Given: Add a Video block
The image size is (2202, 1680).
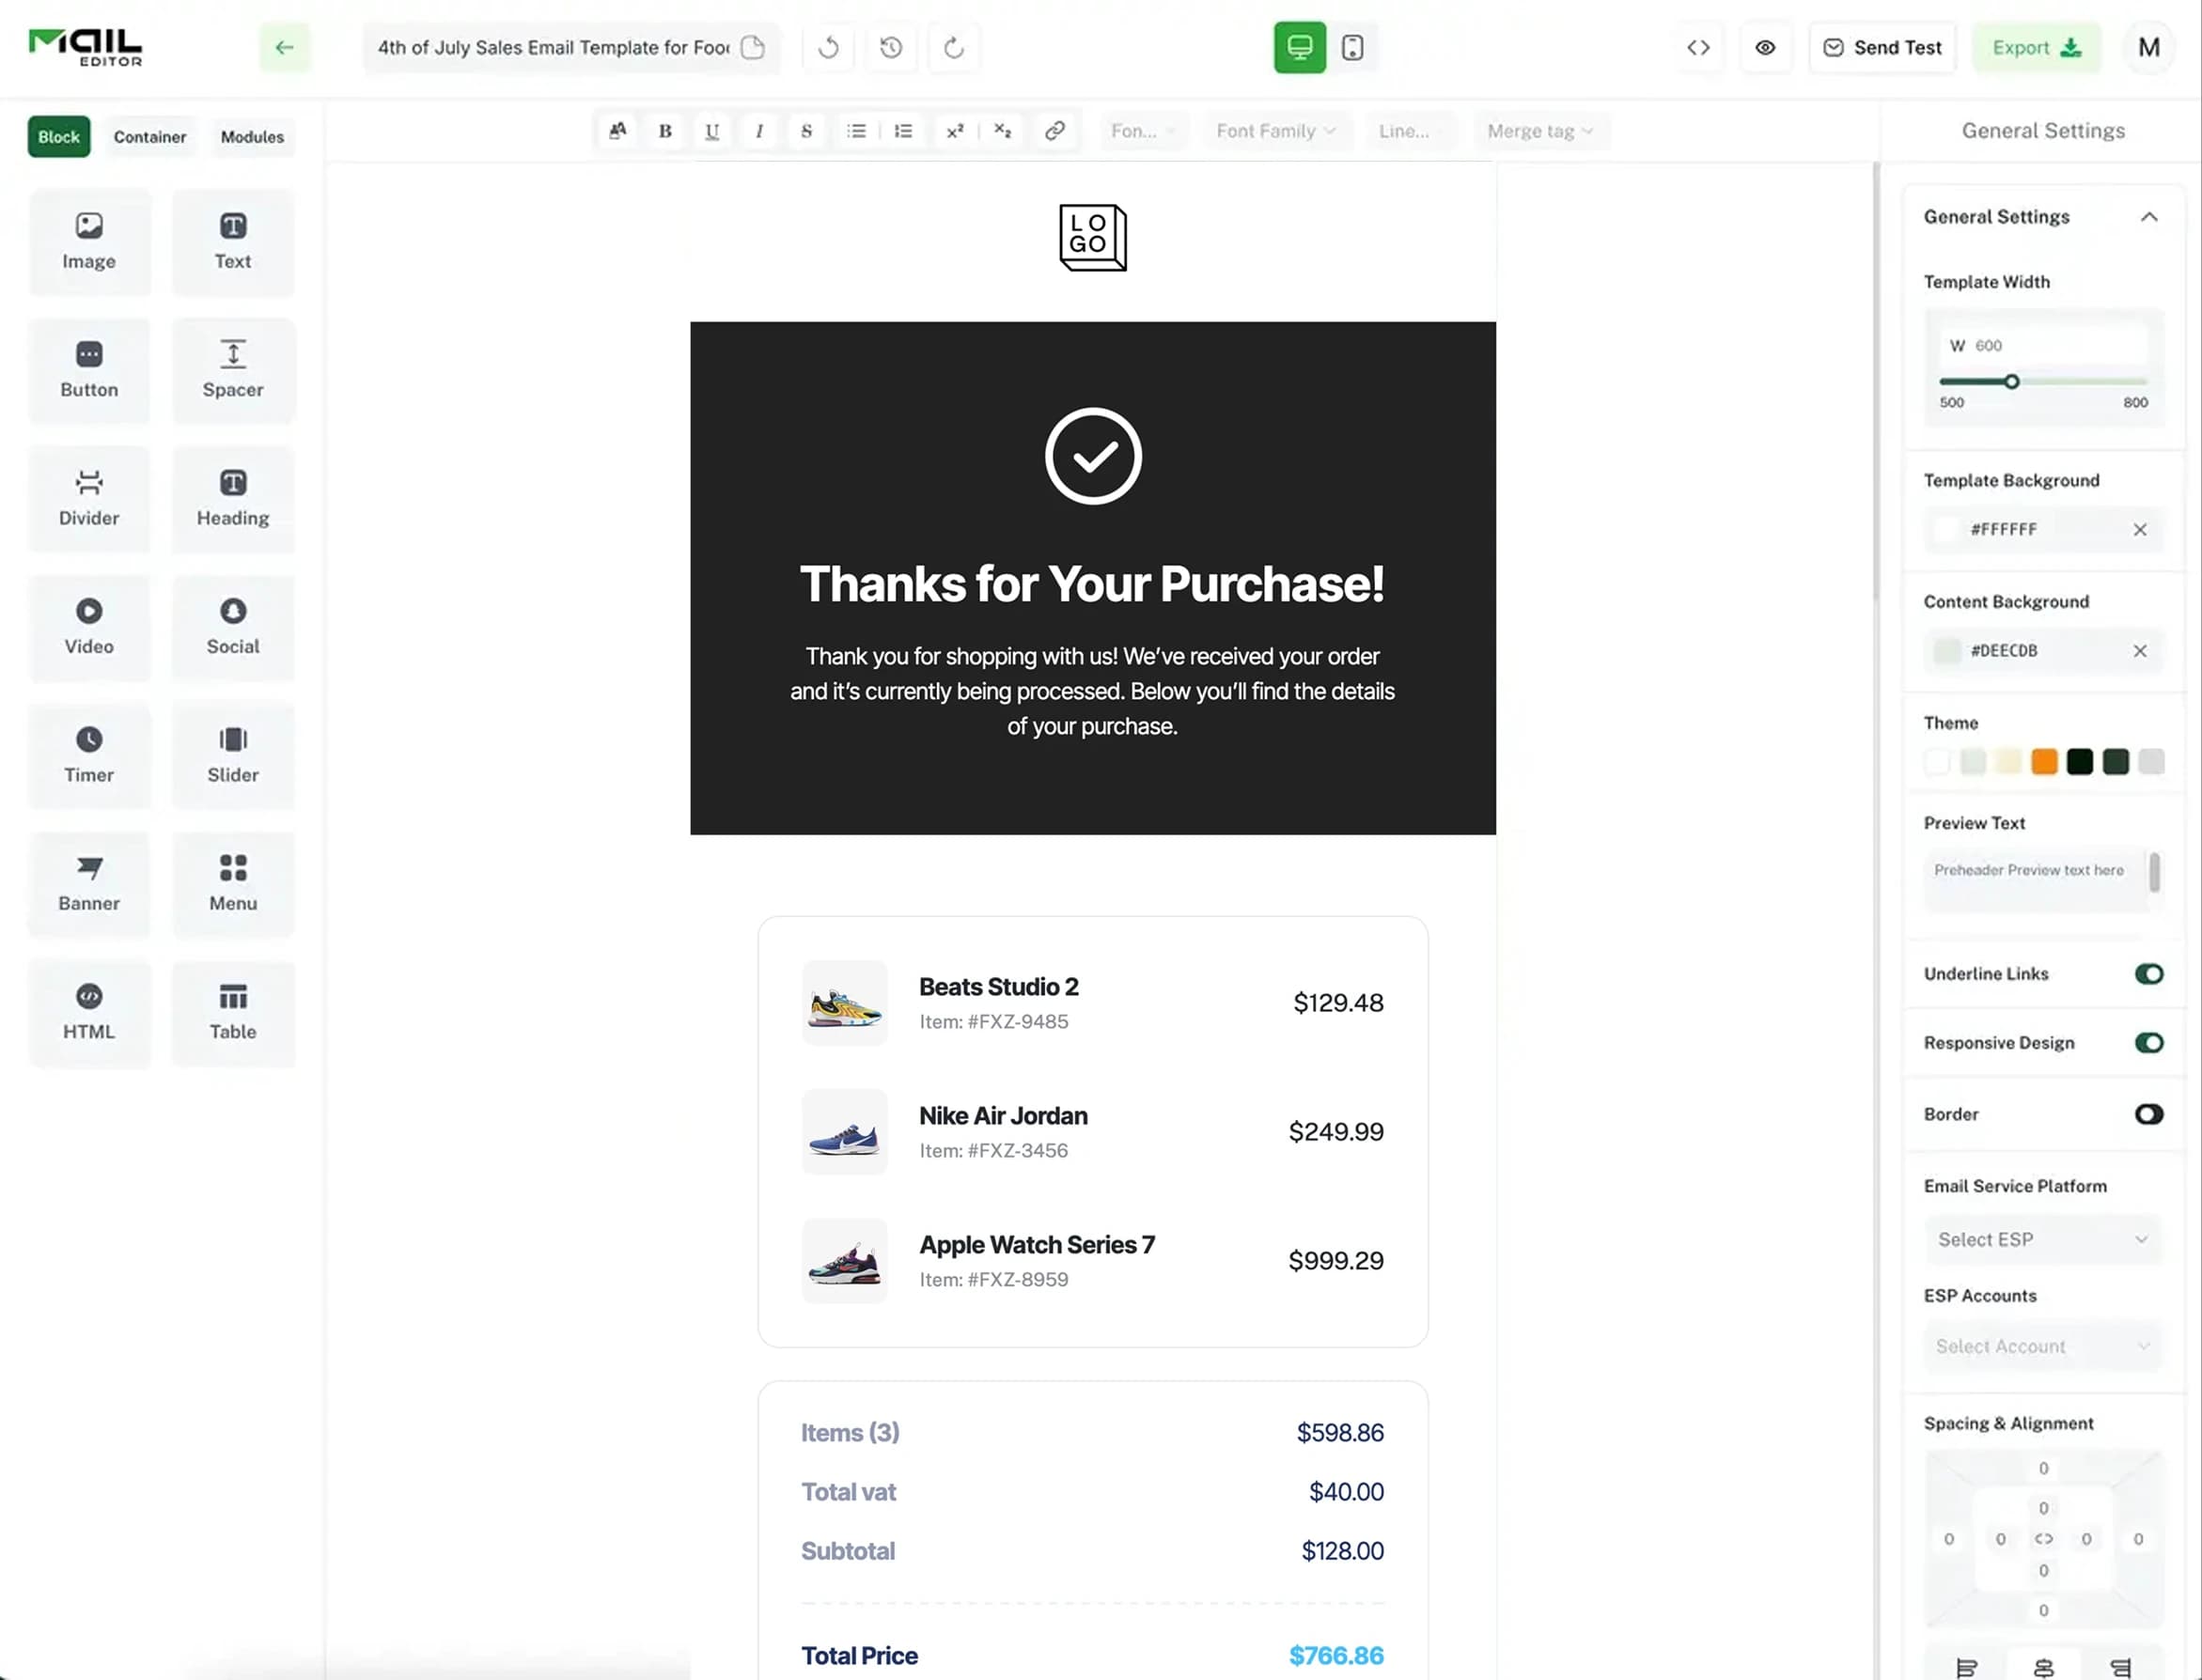Looking at the screenshot, I should pyautogui.click(x=89, y=627).
